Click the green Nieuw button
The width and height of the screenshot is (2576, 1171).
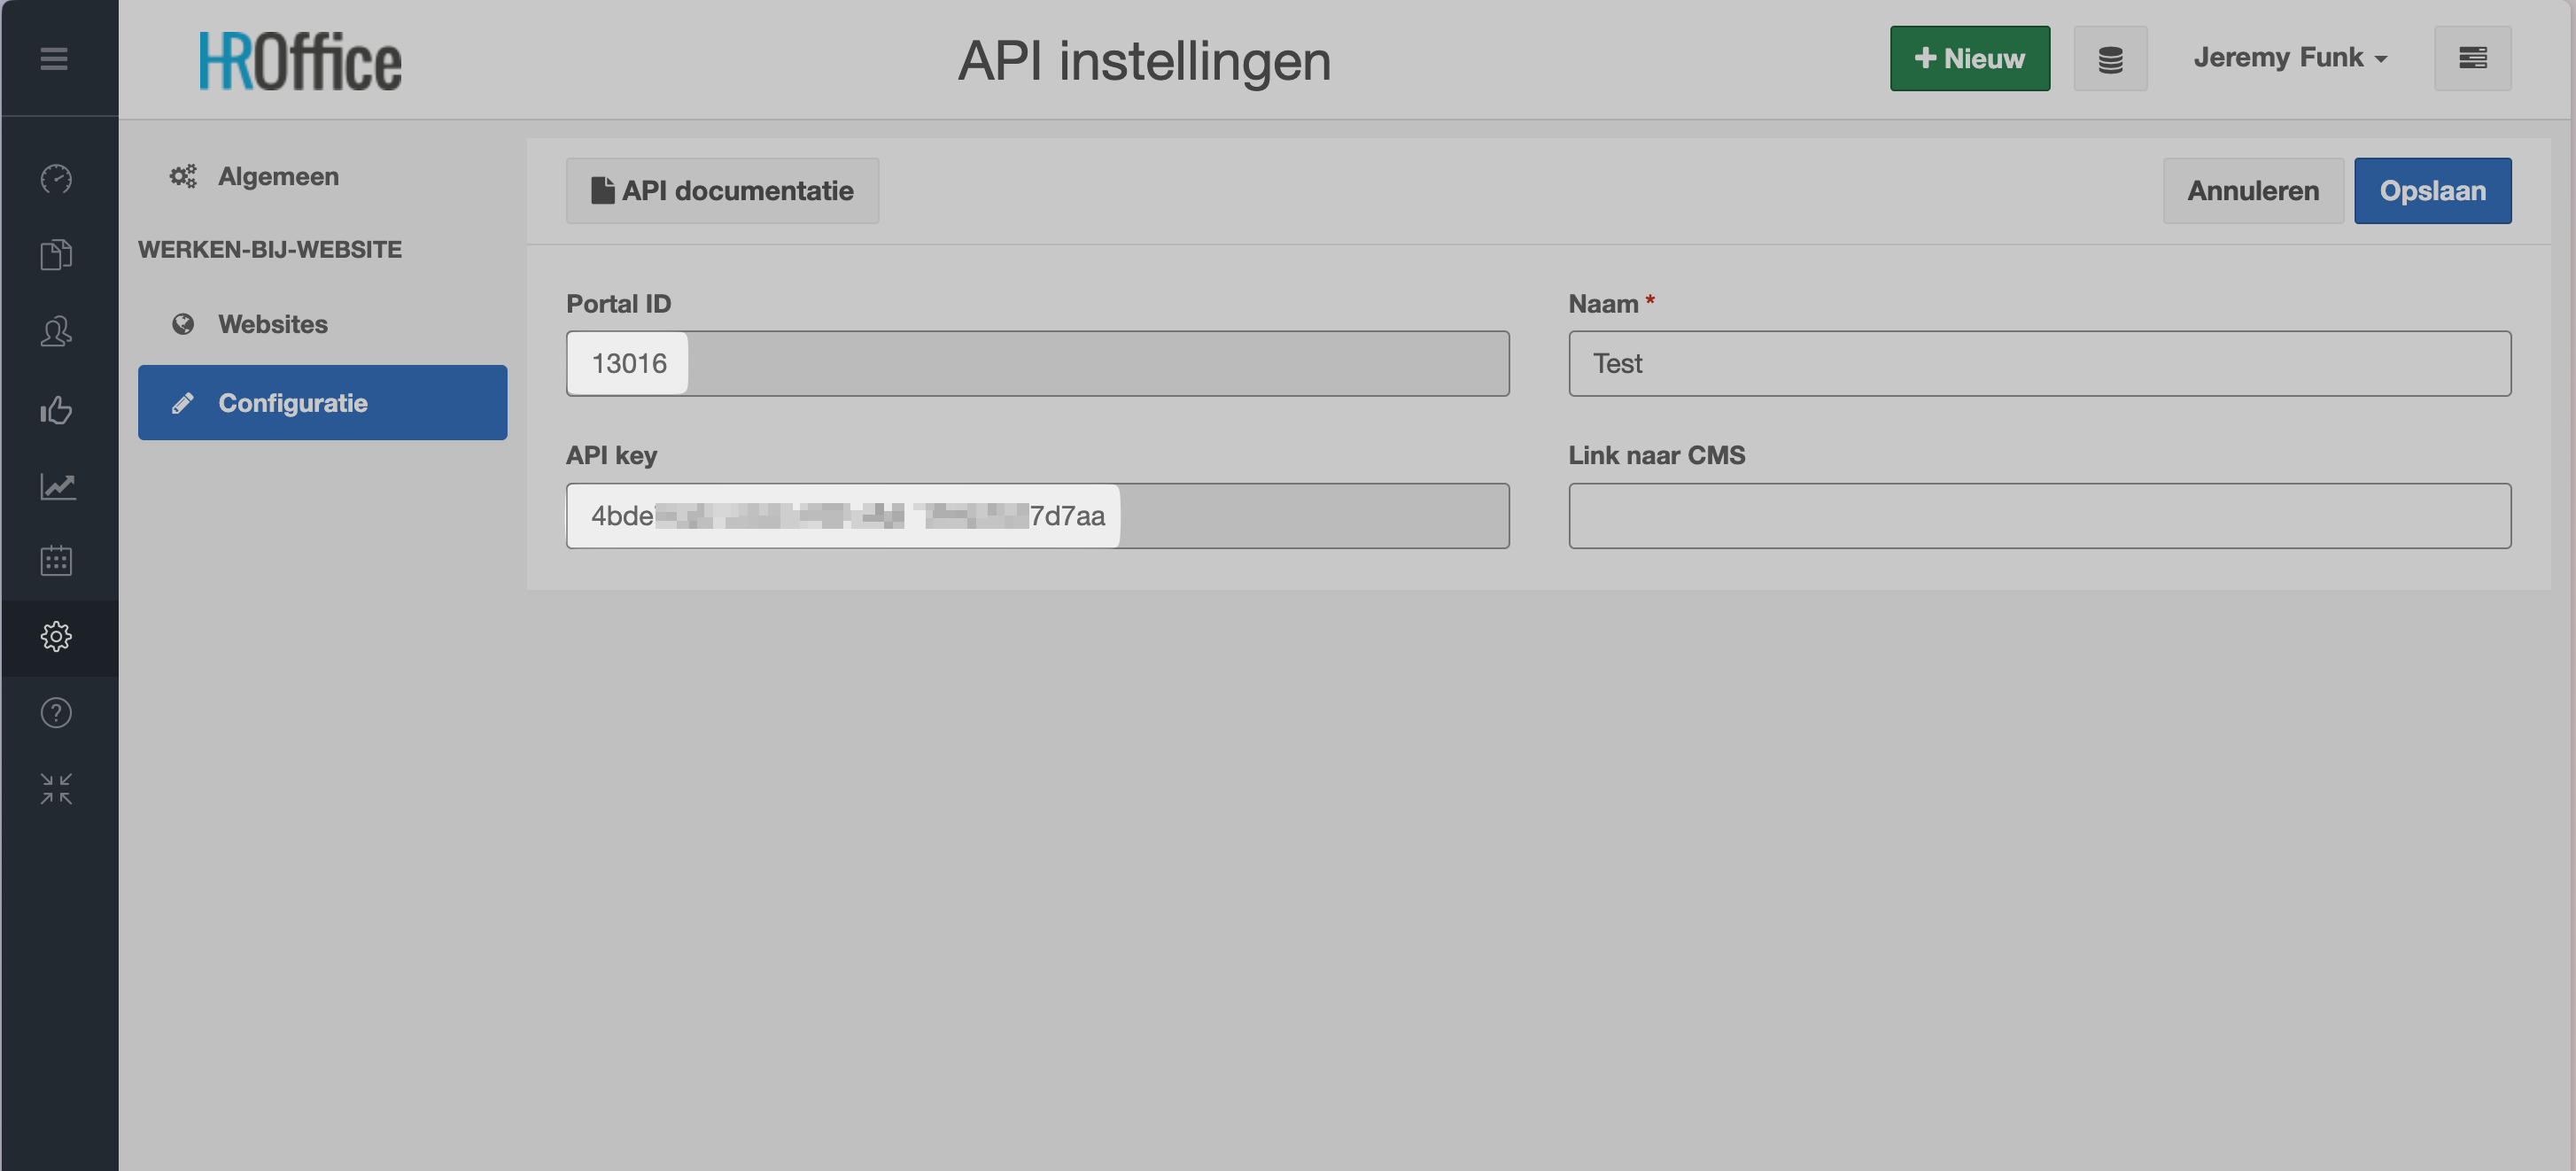click(1969, 59)
